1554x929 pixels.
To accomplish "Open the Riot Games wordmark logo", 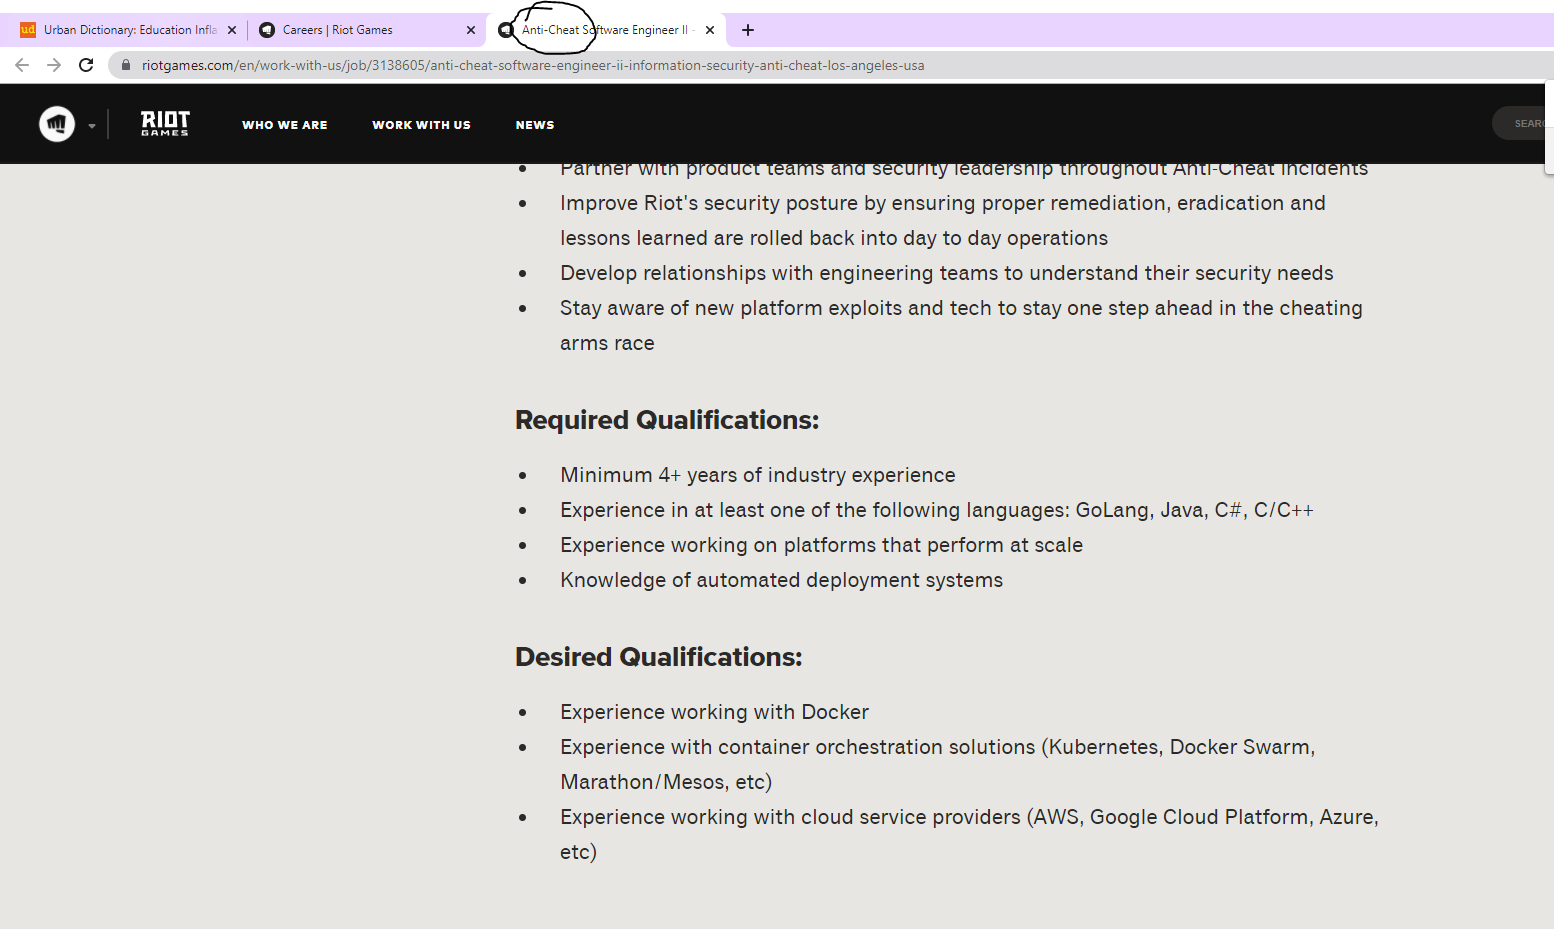I will 165,123.
